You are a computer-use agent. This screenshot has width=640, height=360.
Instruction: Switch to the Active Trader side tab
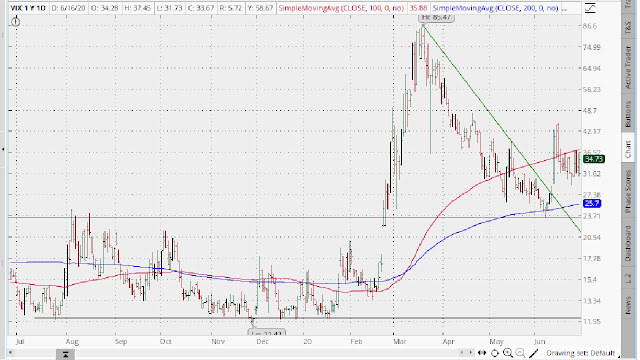pos(628,67)
